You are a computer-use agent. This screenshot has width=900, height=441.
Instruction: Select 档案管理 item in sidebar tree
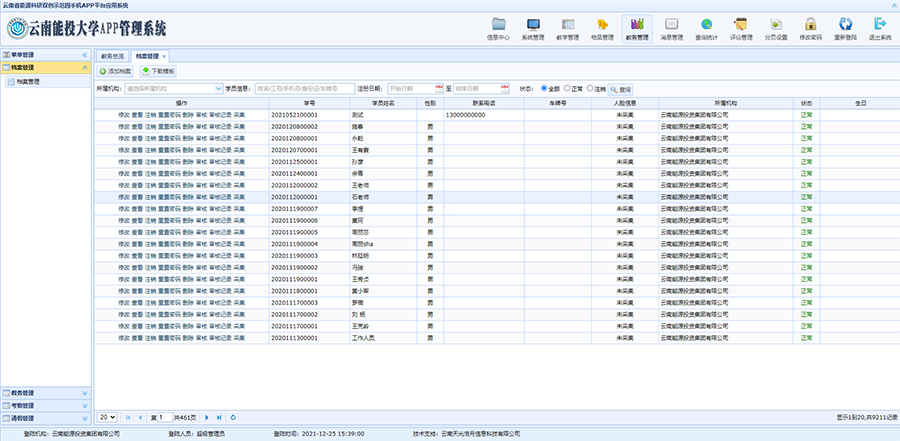(29, 81)
